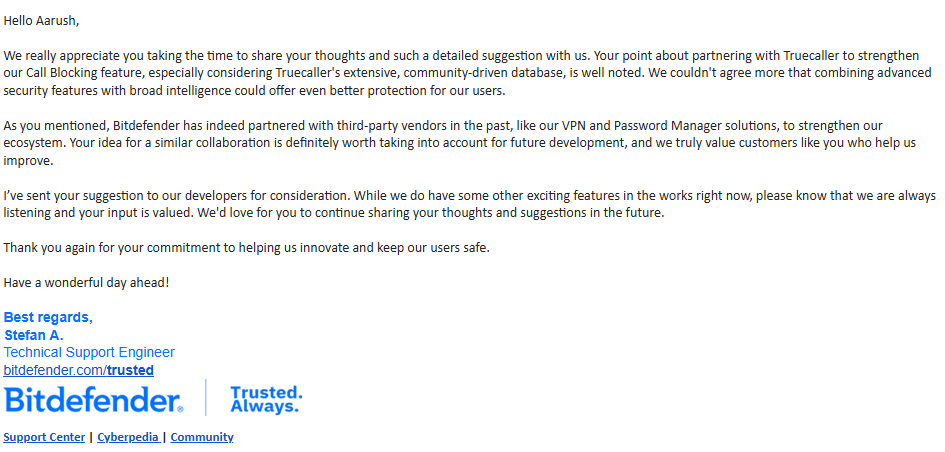The height and width of the screenshot is (452, 945).
Task: Click the vertical divider beside the Bitdefender logo
Action: [x=206, y=398]
